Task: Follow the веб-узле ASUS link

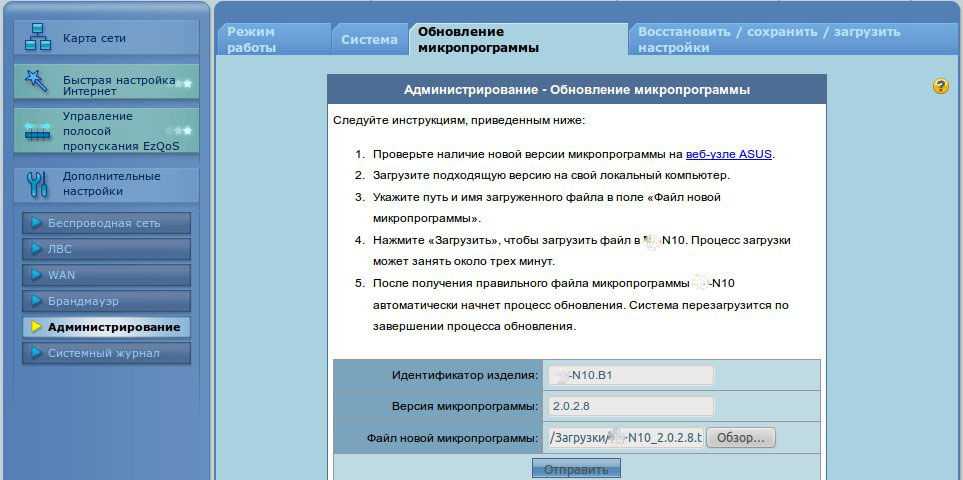Action: (729, 154)
